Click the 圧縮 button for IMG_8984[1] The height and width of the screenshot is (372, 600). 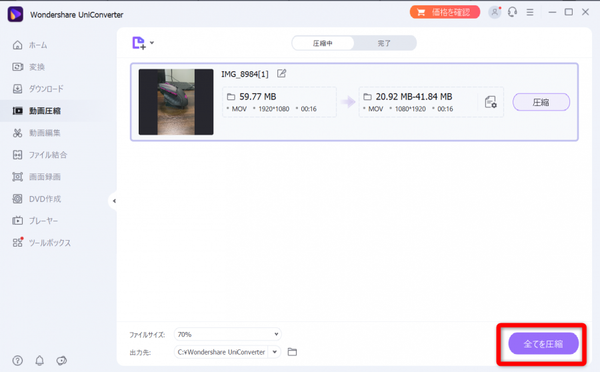541,102
